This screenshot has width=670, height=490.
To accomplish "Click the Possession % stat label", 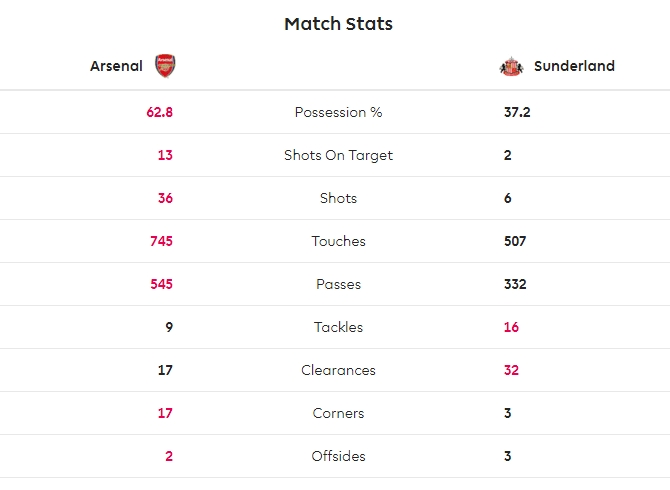I will (338, 112).
